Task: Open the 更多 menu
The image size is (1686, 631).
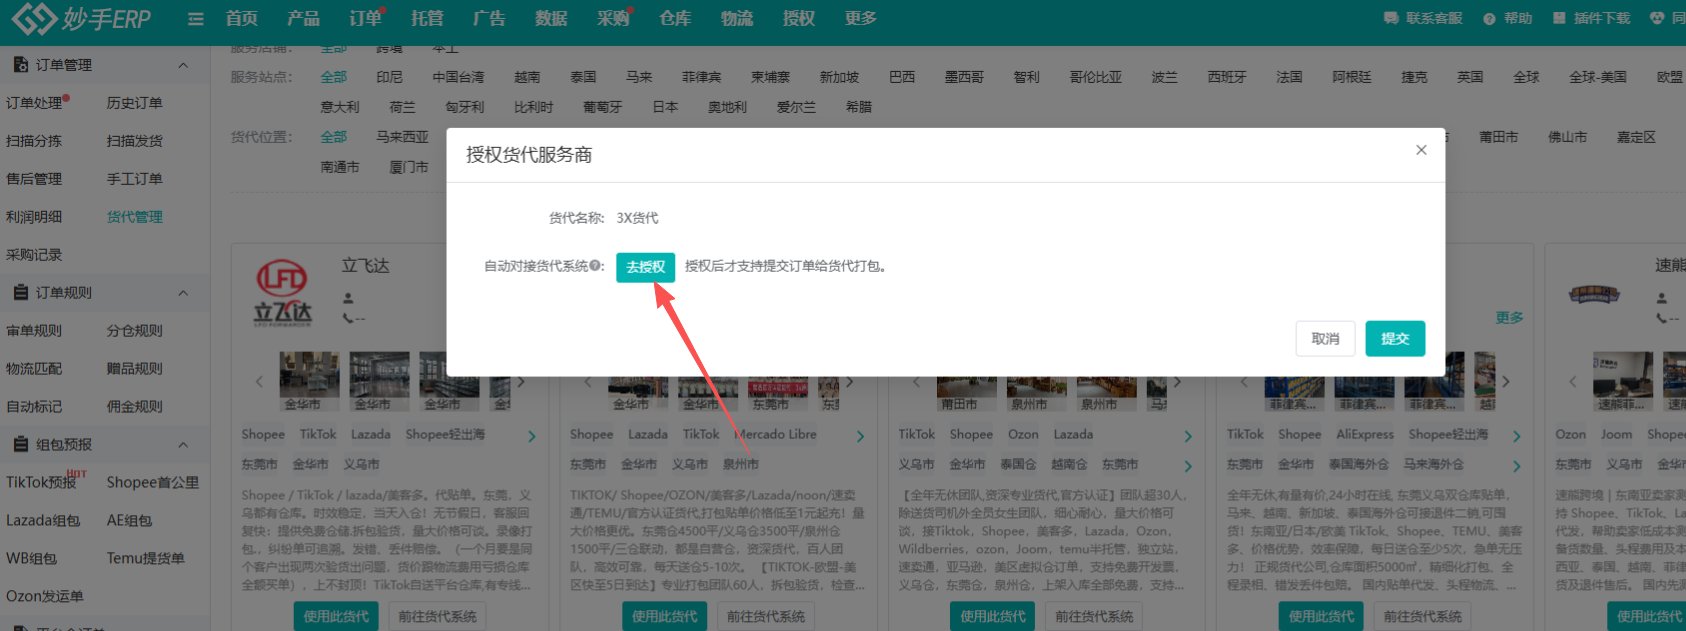Action: pyautogui.click(x=861, y=18)
